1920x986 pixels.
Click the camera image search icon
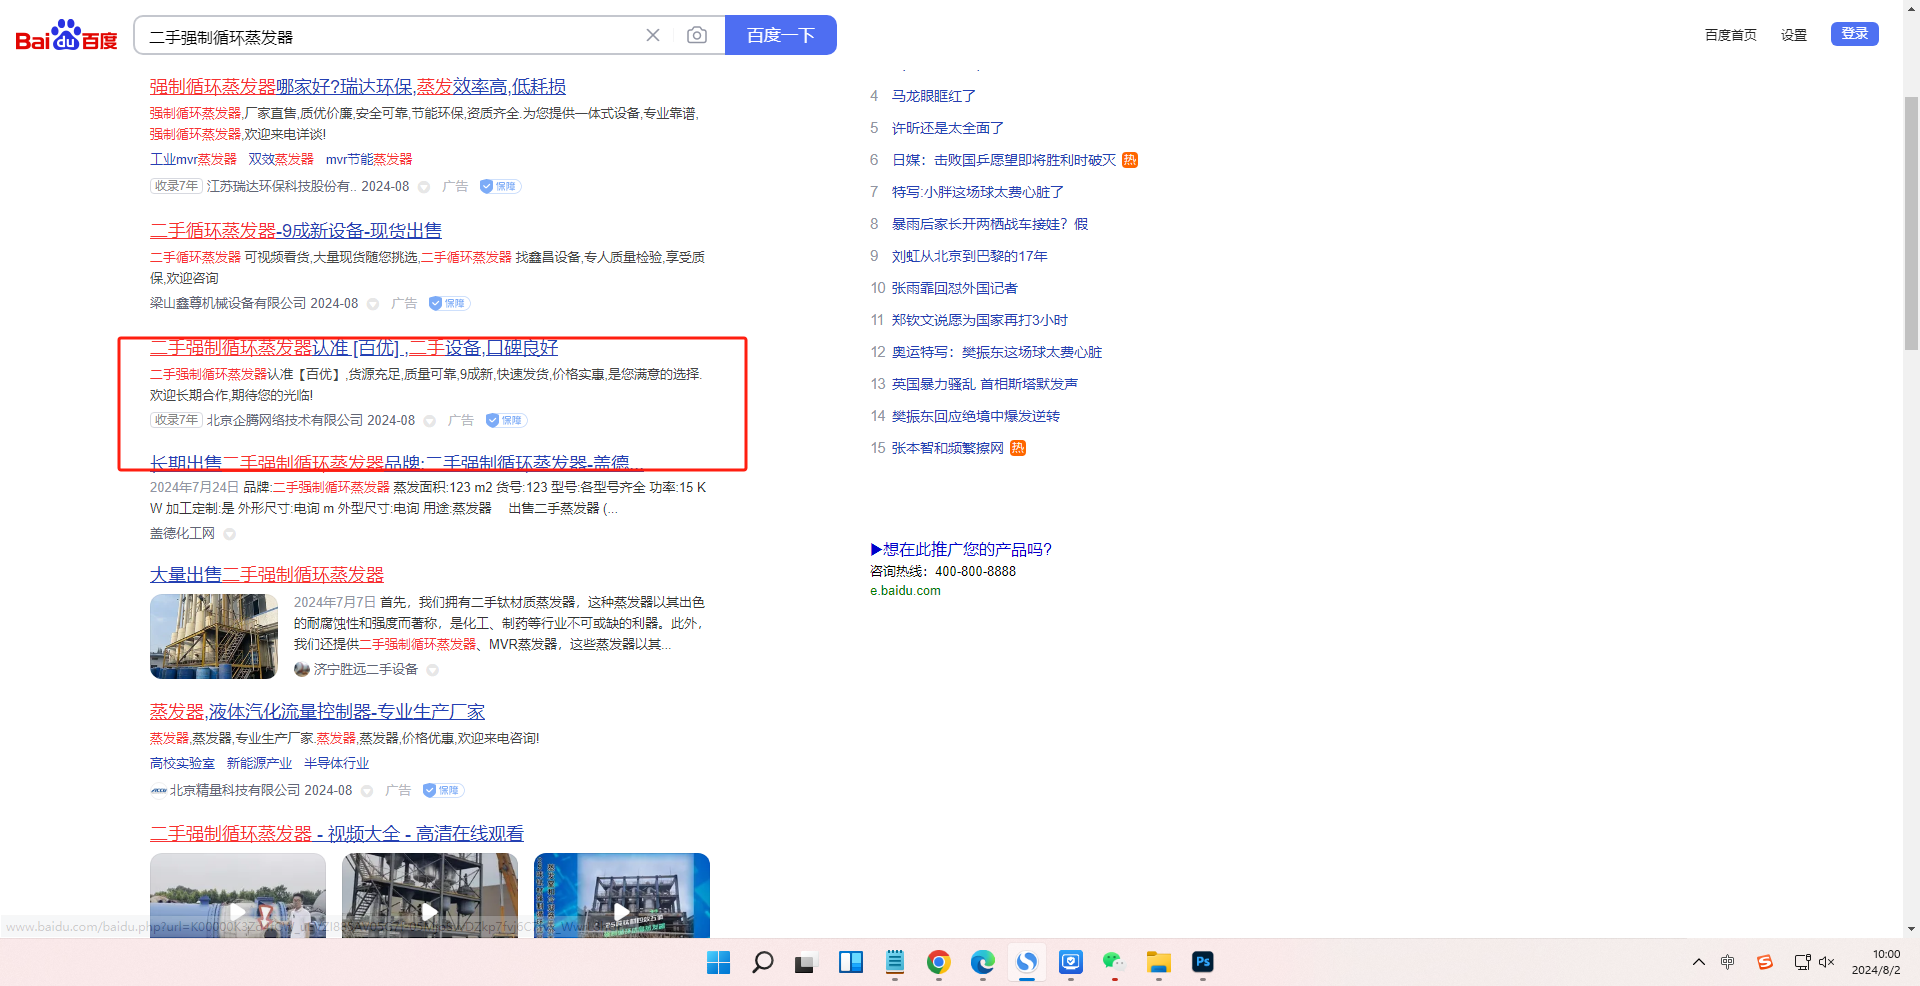click(697, 36)
